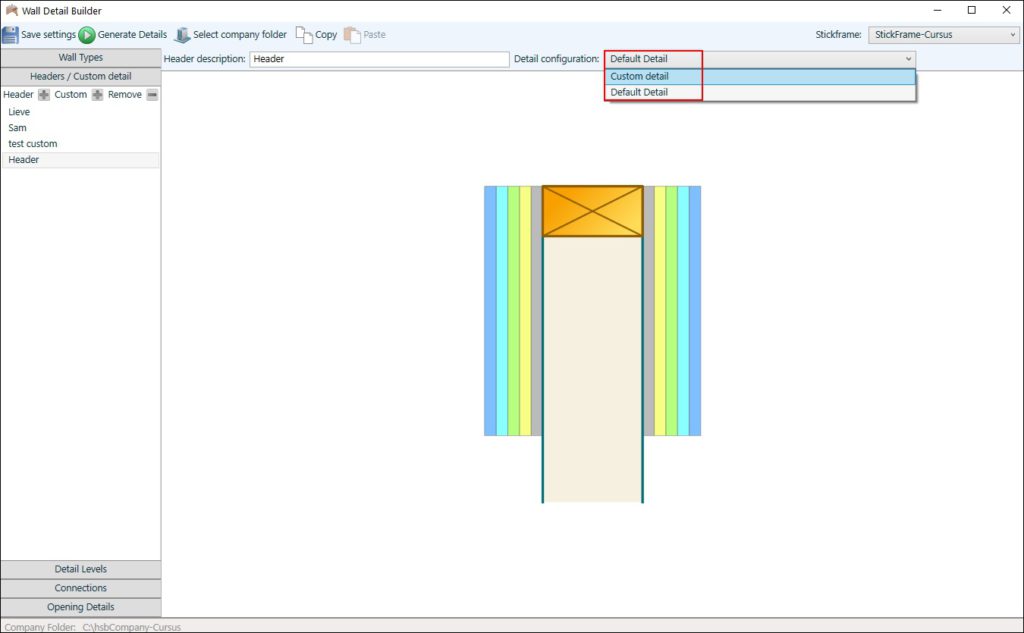The width and height of the screenshot is (1024, 633).
Task: Expand the Detail configuration combo box arrow
Action: click(908, 59)
